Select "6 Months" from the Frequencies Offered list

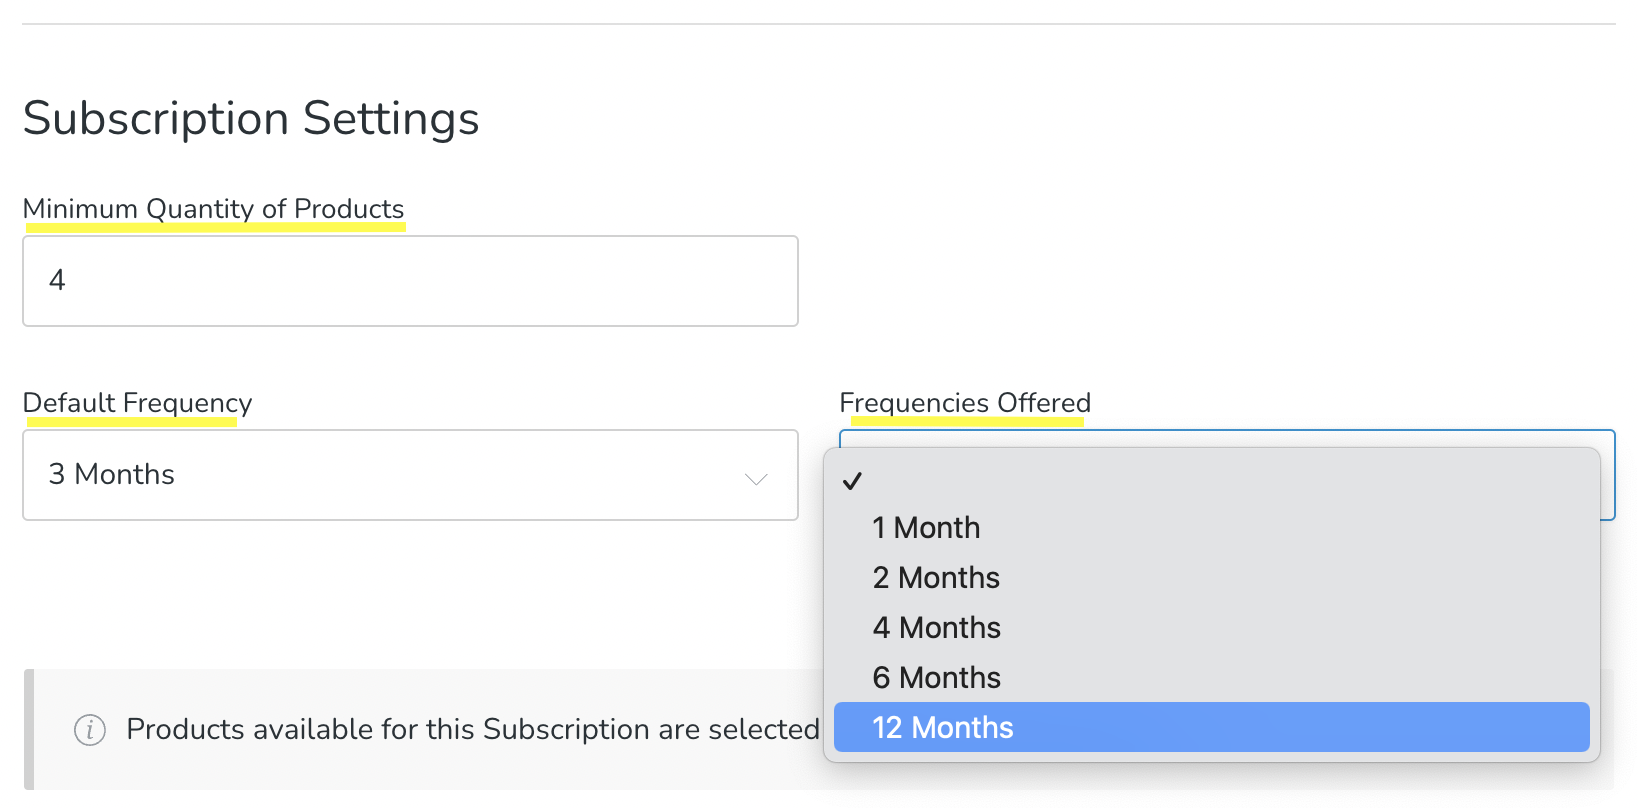(x=935, y=677)
